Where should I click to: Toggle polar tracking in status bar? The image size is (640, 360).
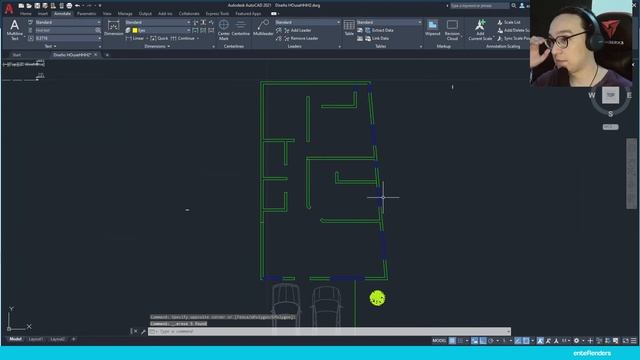point(491,340)
